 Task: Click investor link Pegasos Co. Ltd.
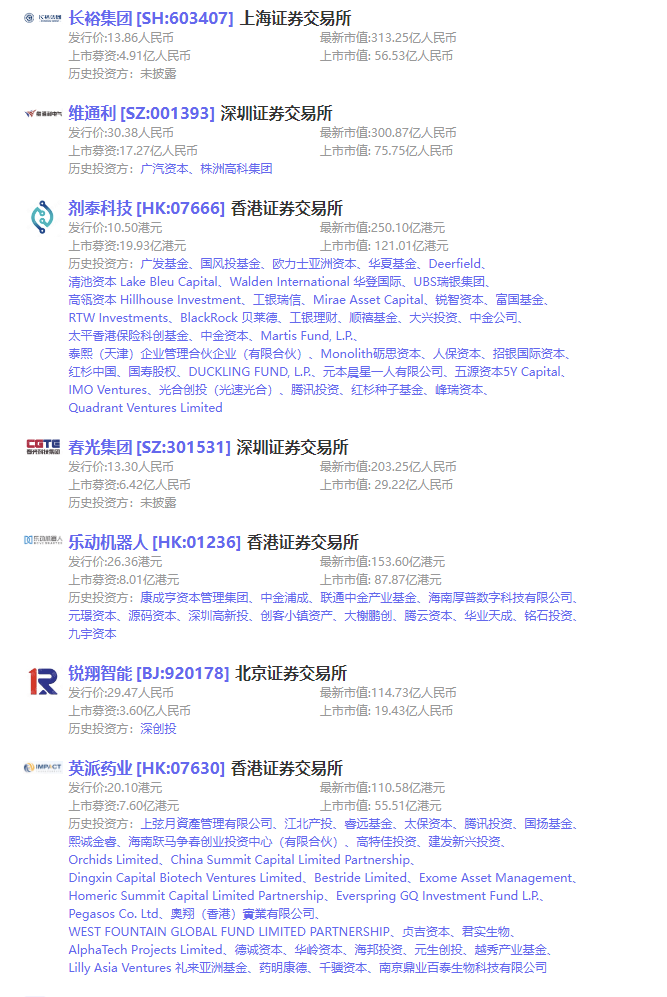[114, 914]
